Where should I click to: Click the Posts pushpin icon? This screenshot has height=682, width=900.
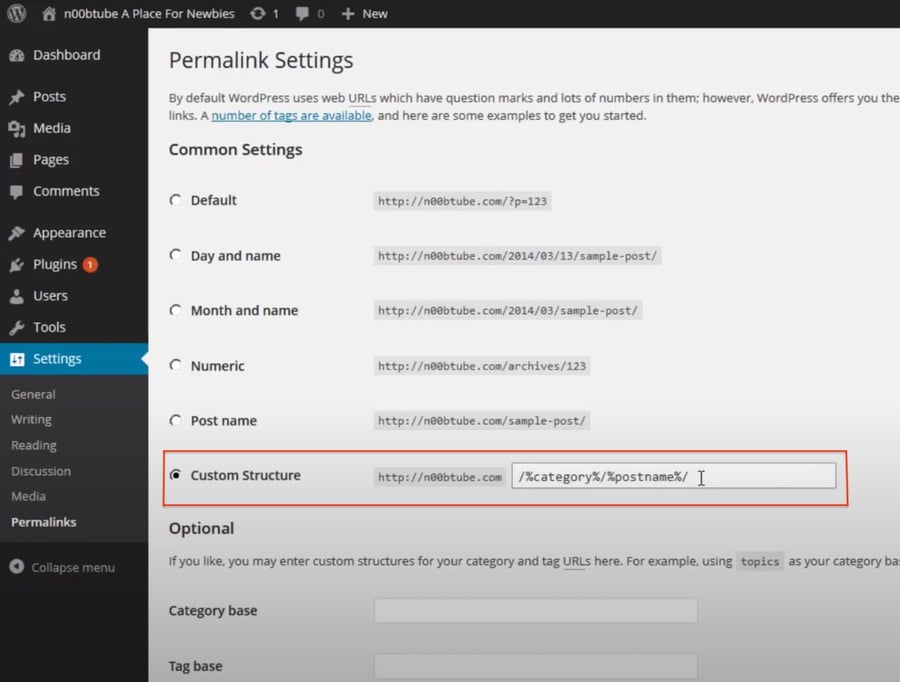point(17,97)
